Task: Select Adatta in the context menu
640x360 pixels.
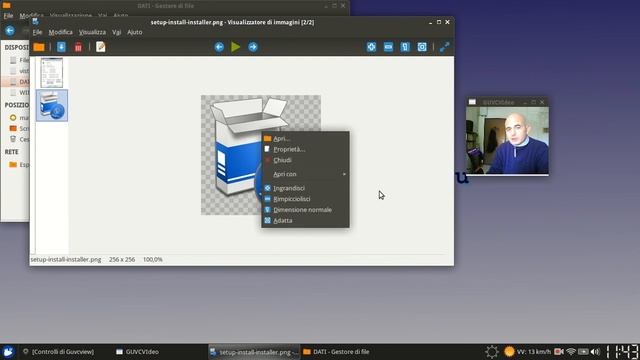Action: 305,220
